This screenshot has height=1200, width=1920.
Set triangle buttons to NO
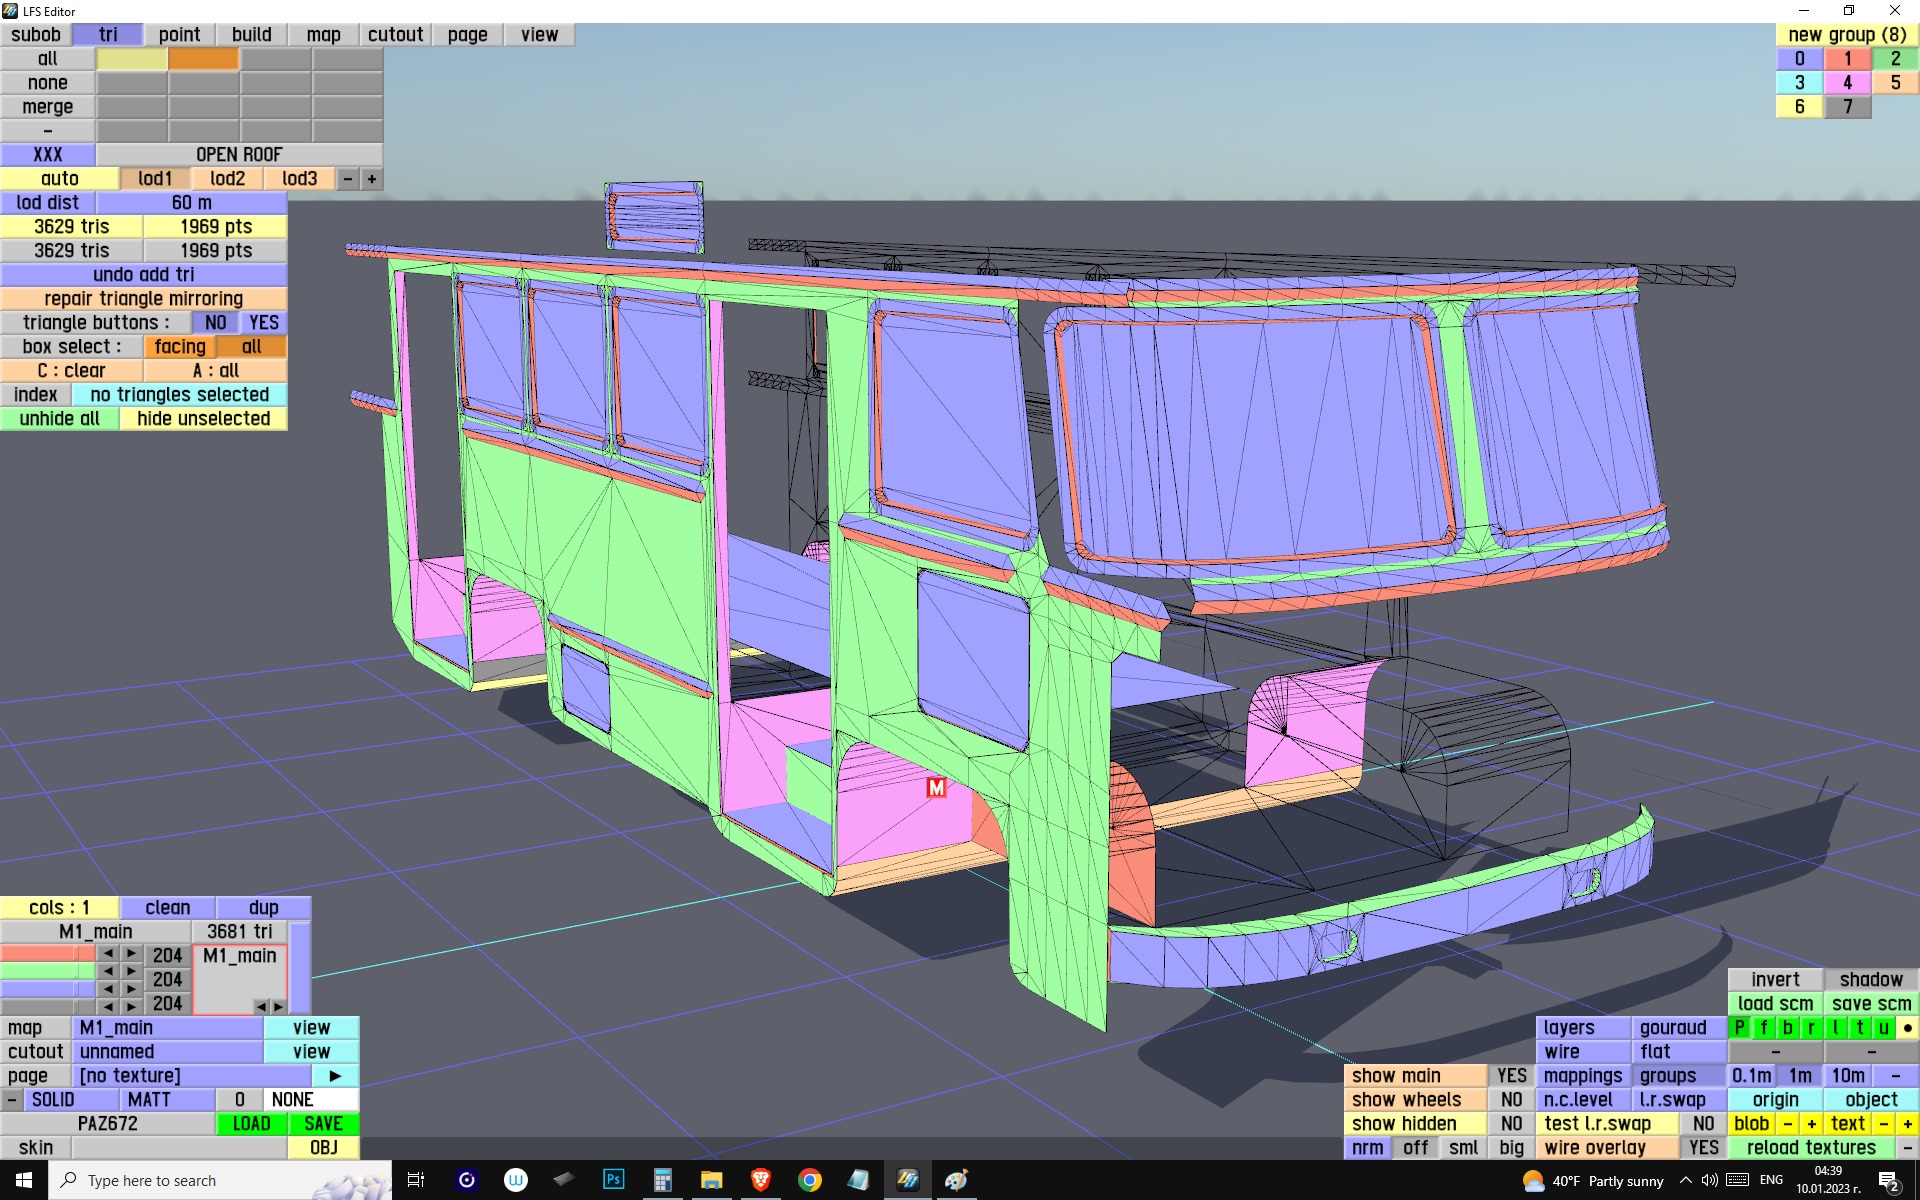click(215, 322)
